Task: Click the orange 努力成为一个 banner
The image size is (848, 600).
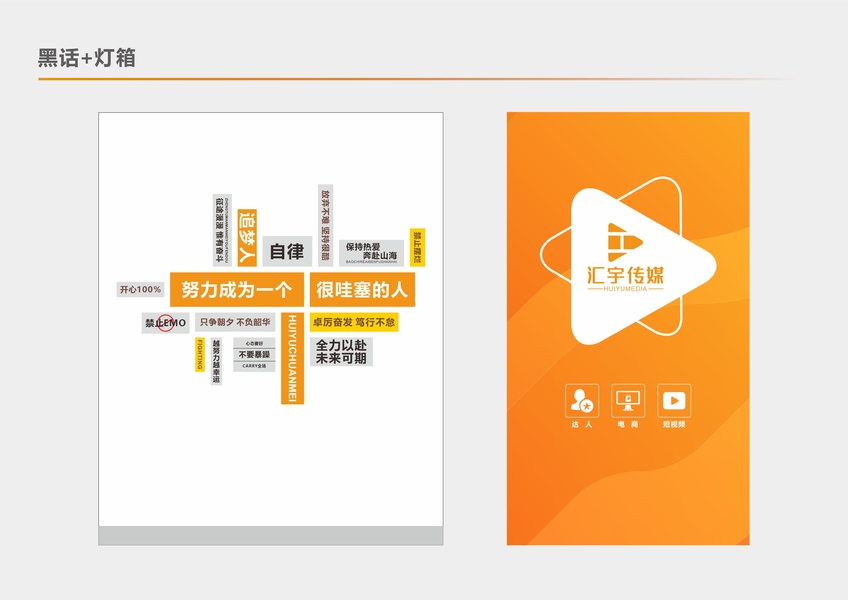Action: 237,289
